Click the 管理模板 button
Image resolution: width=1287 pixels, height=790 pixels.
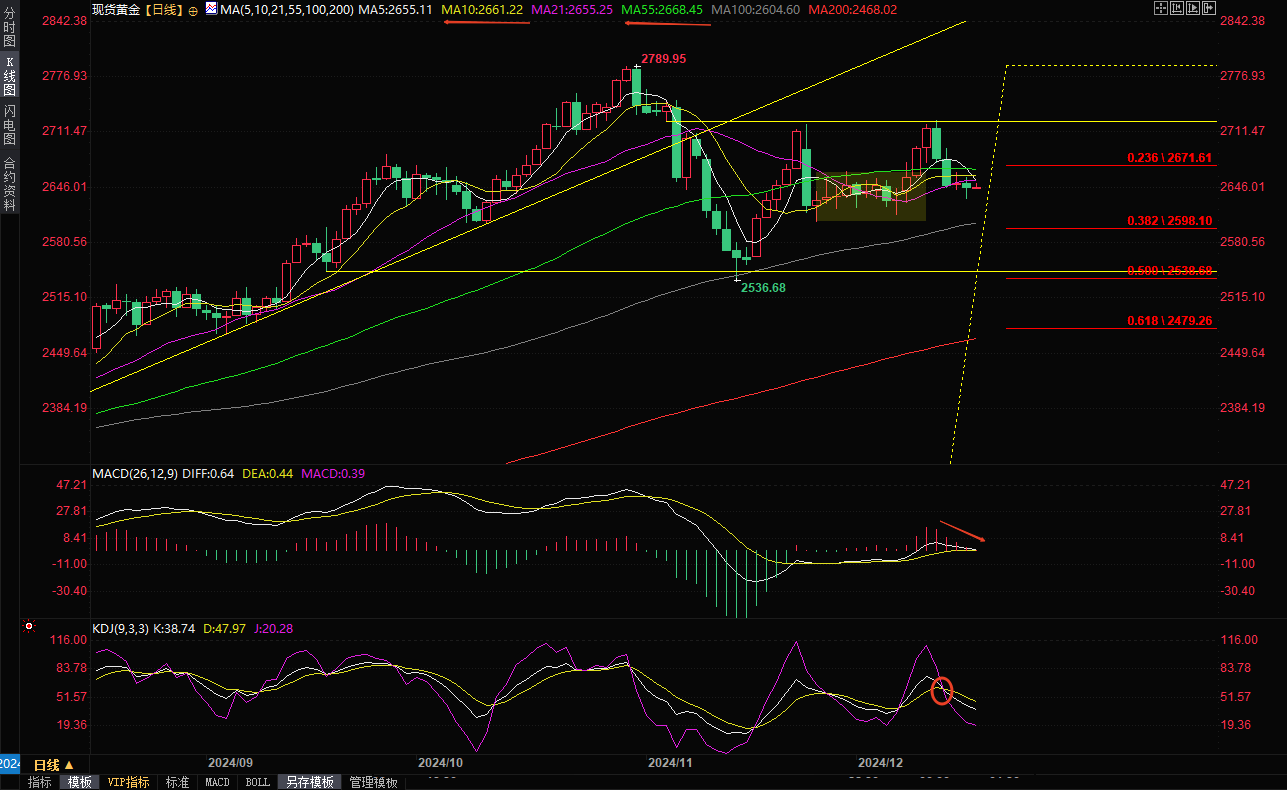point(374,782)
